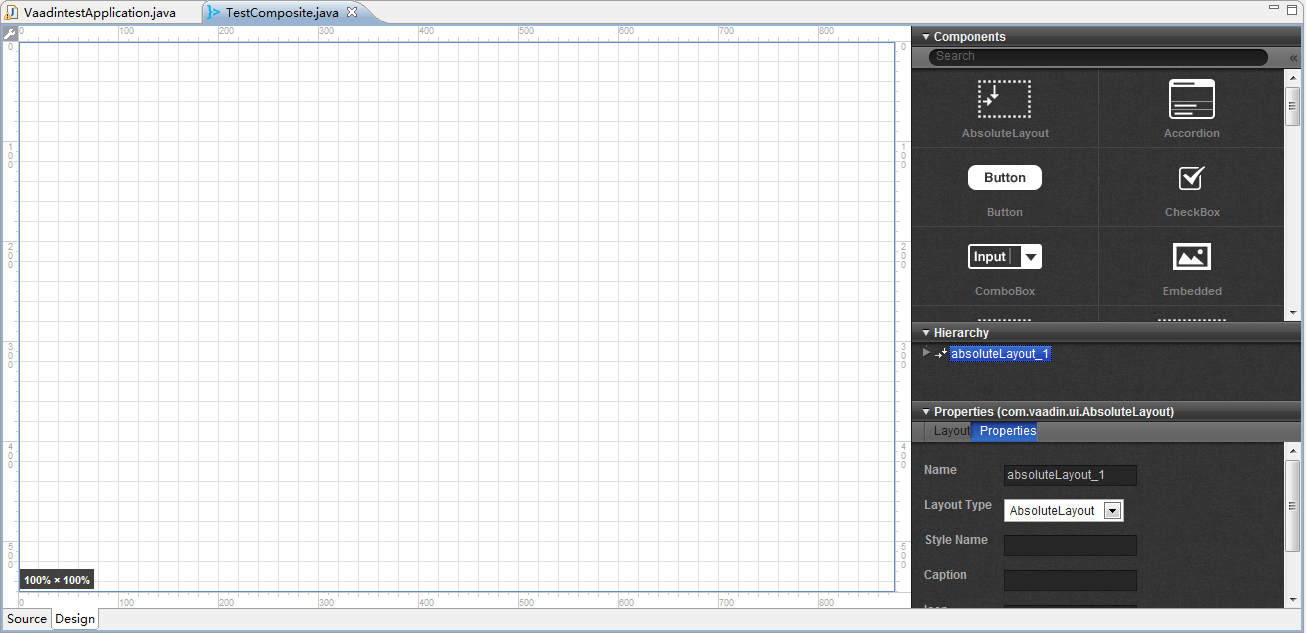This screenshot has height=633, width=1306.
Task: Click Properties panel scrollbar thumb
Action: [1293, 505]
